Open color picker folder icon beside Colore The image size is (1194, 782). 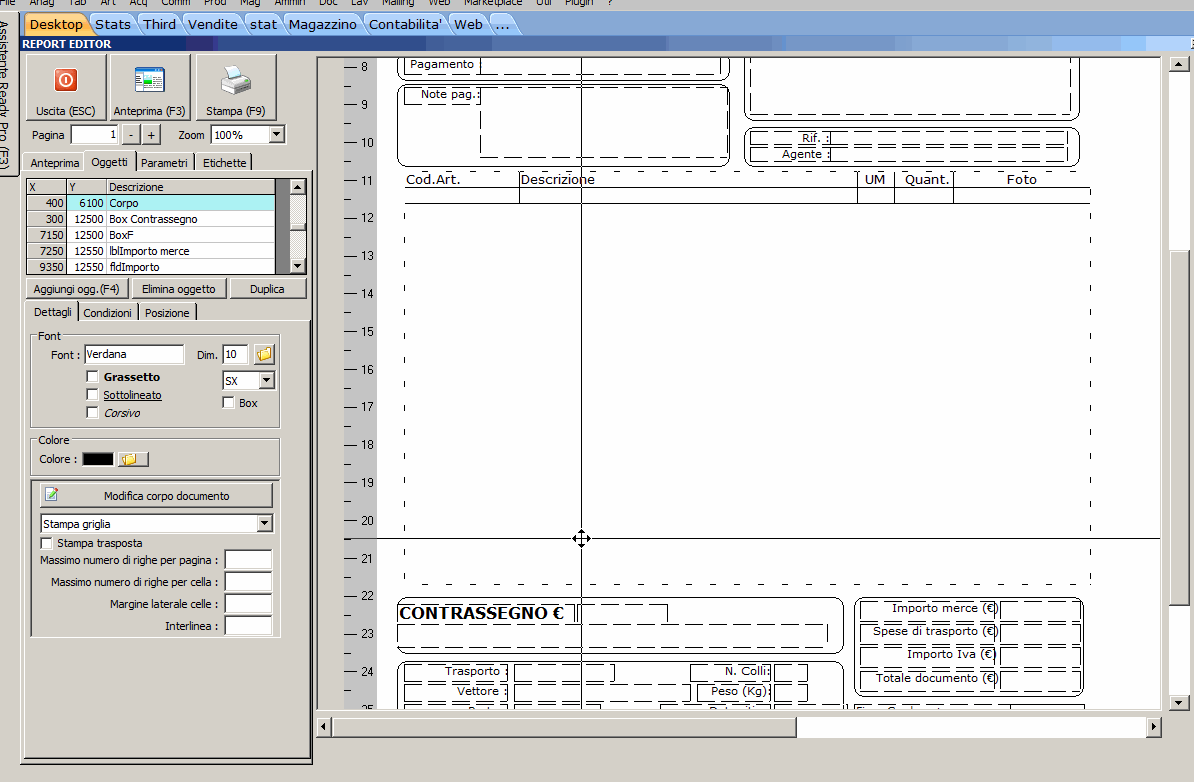[x=132, y=459]
